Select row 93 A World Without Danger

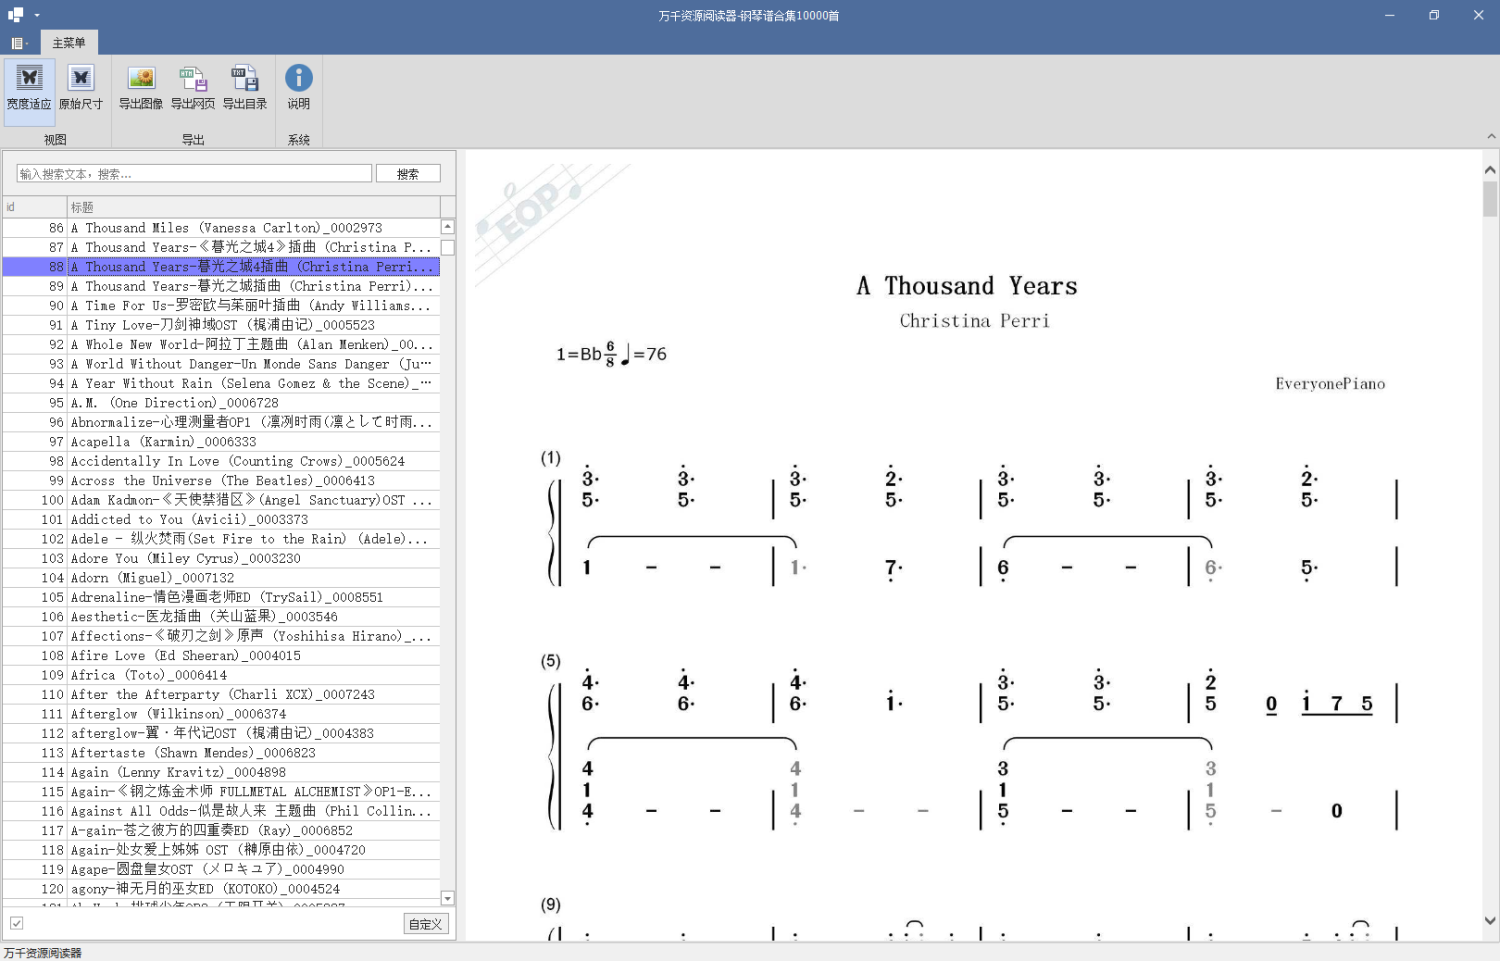[x=221, y=364]
